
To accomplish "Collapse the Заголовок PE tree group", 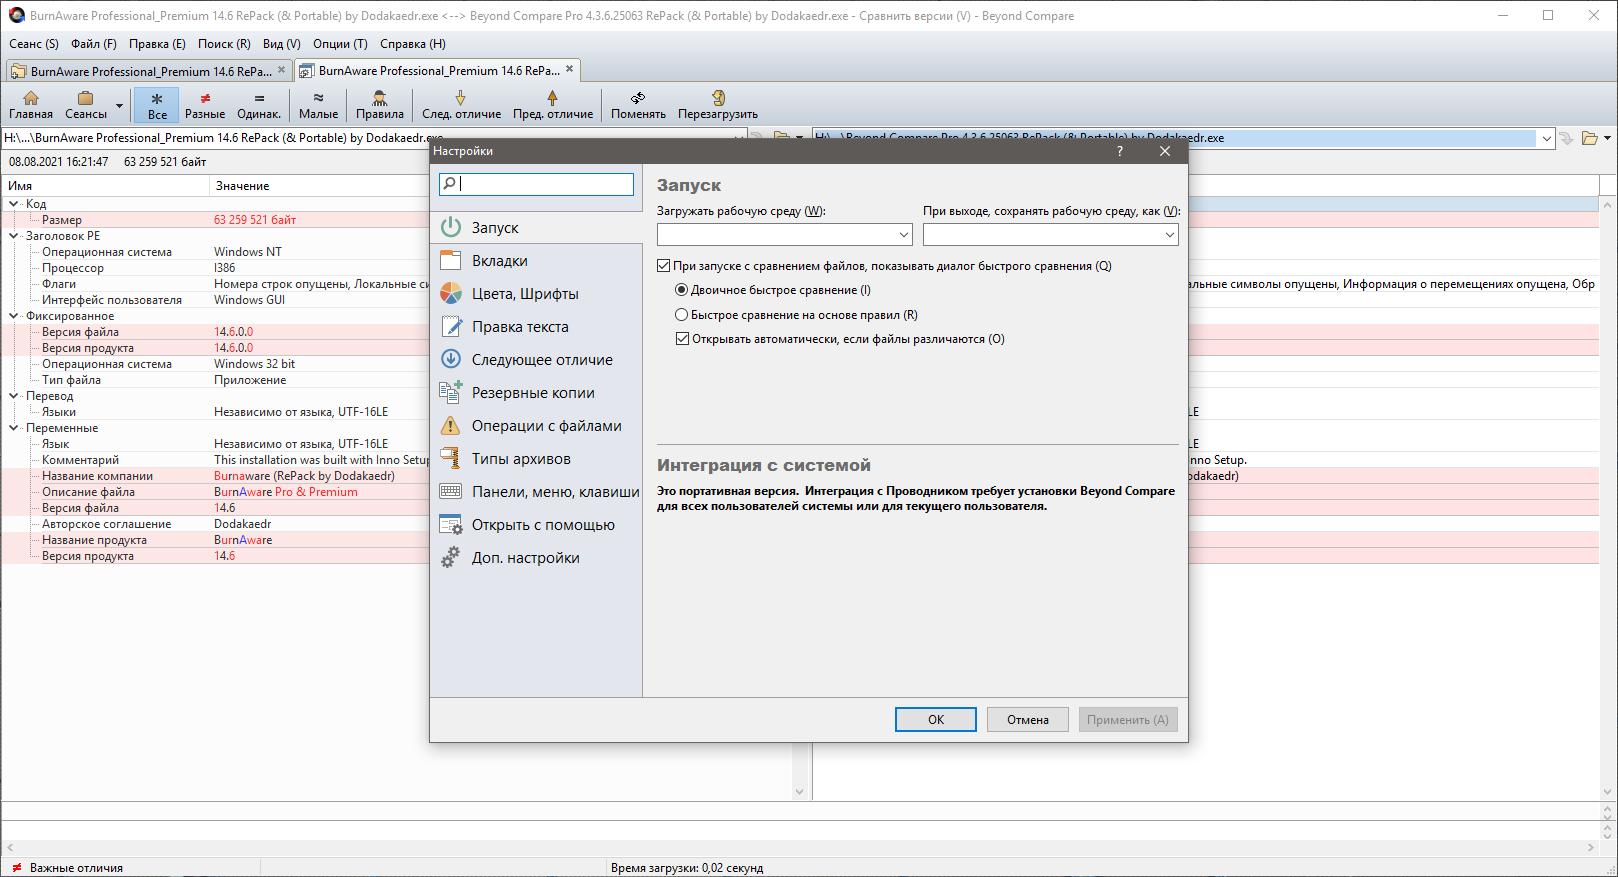I will tap(14, 236).
